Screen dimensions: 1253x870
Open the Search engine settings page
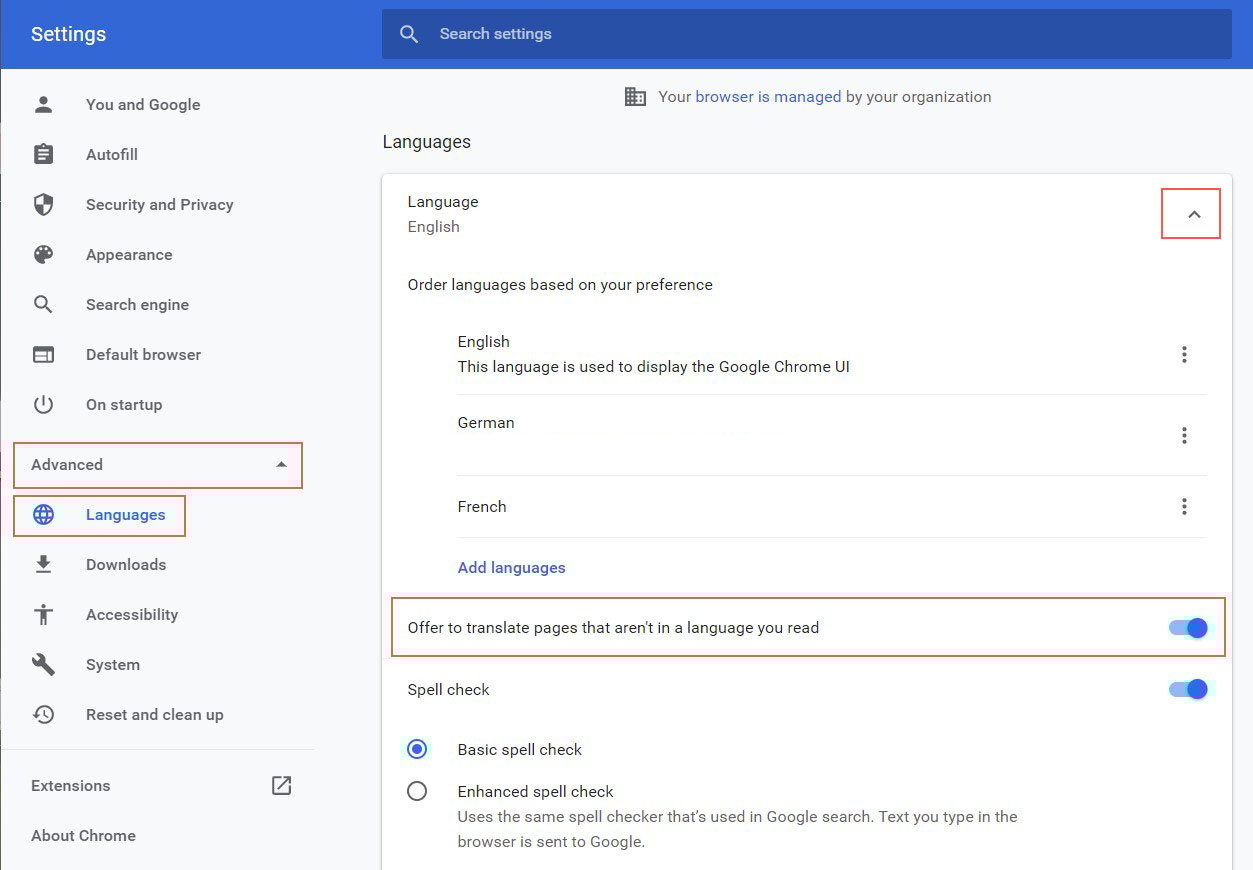click(137, 304)
